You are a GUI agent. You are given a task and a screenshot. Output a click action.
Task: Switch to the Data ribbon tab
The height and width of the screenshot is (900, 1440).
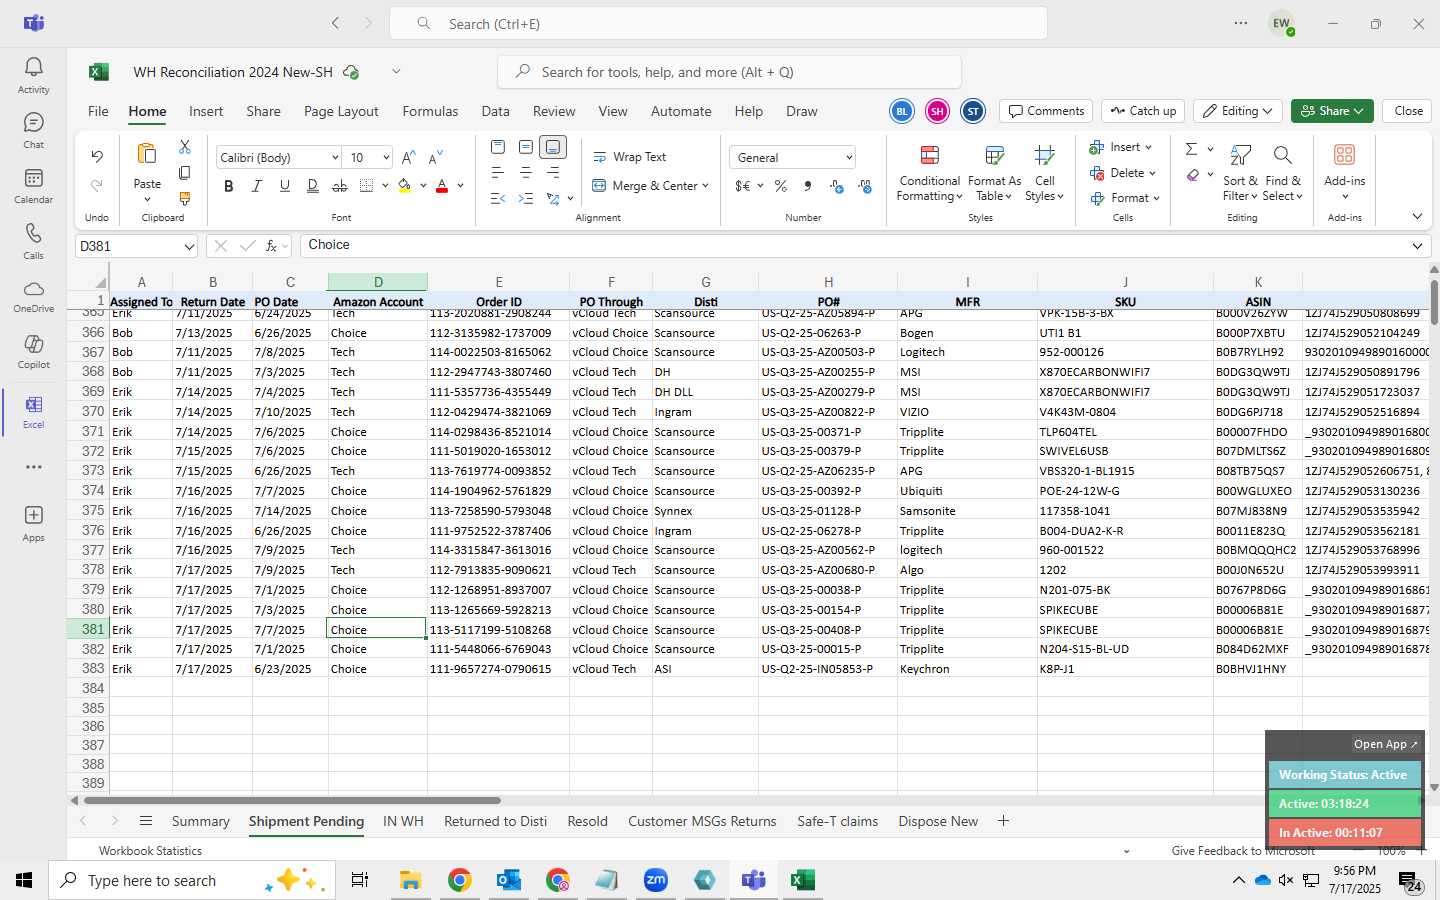(x=495, y=111)
